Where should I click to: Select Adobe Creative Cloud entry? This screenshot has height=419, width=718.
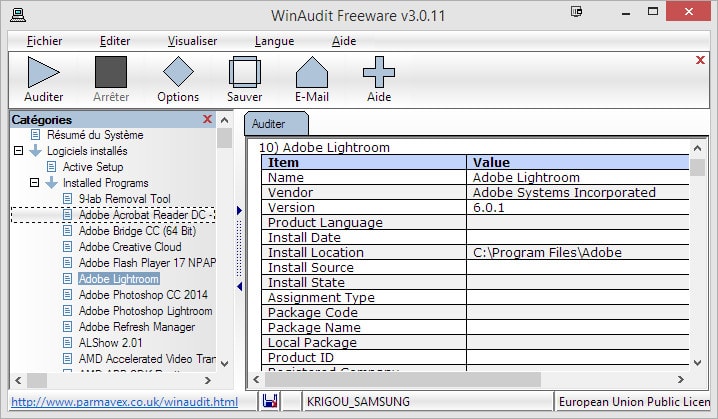130,247
